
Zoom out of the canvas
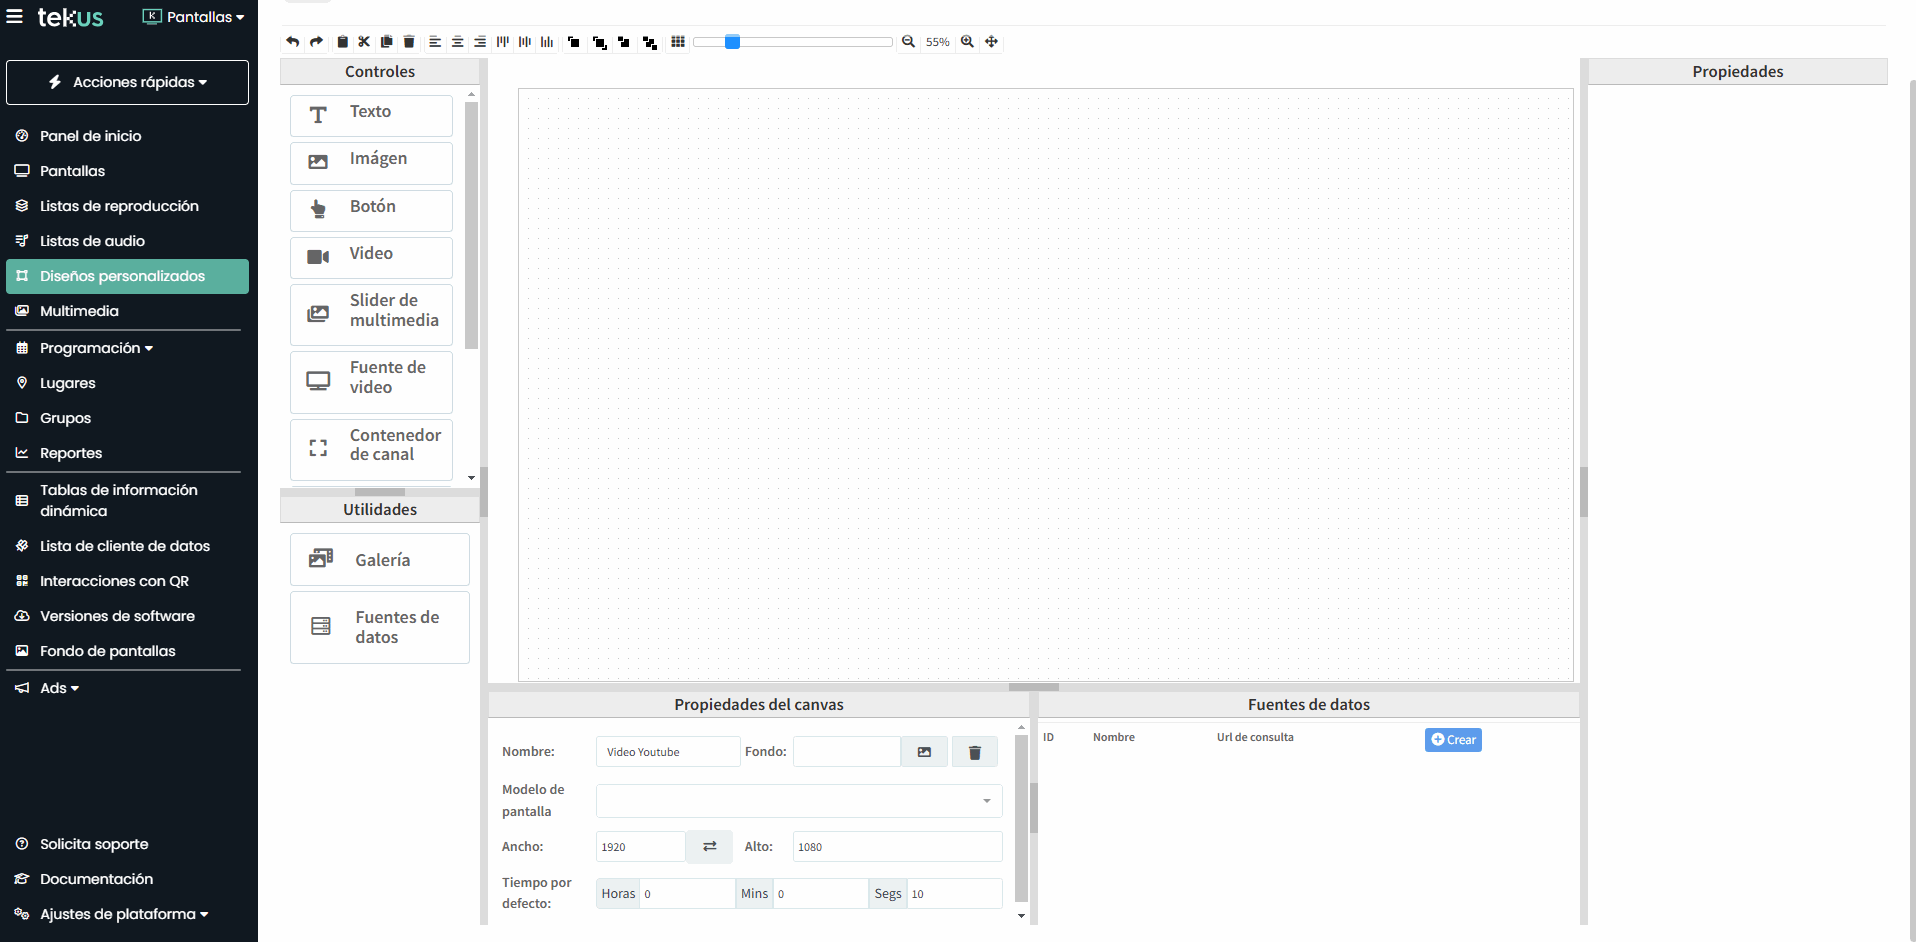click(909, 41)
